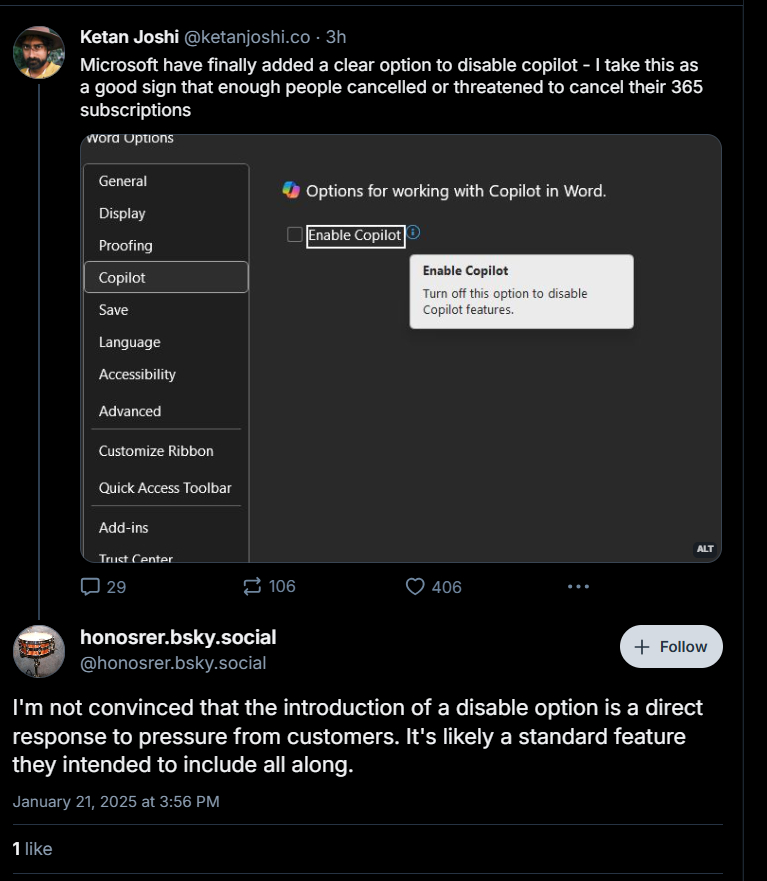
Task: Select the Proofing options category
Action: coord(166,246)
